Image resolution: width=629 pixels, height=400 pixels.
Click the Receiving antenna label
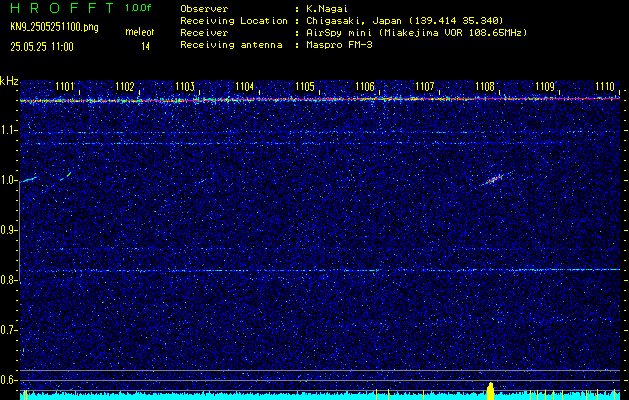point(231,45)
